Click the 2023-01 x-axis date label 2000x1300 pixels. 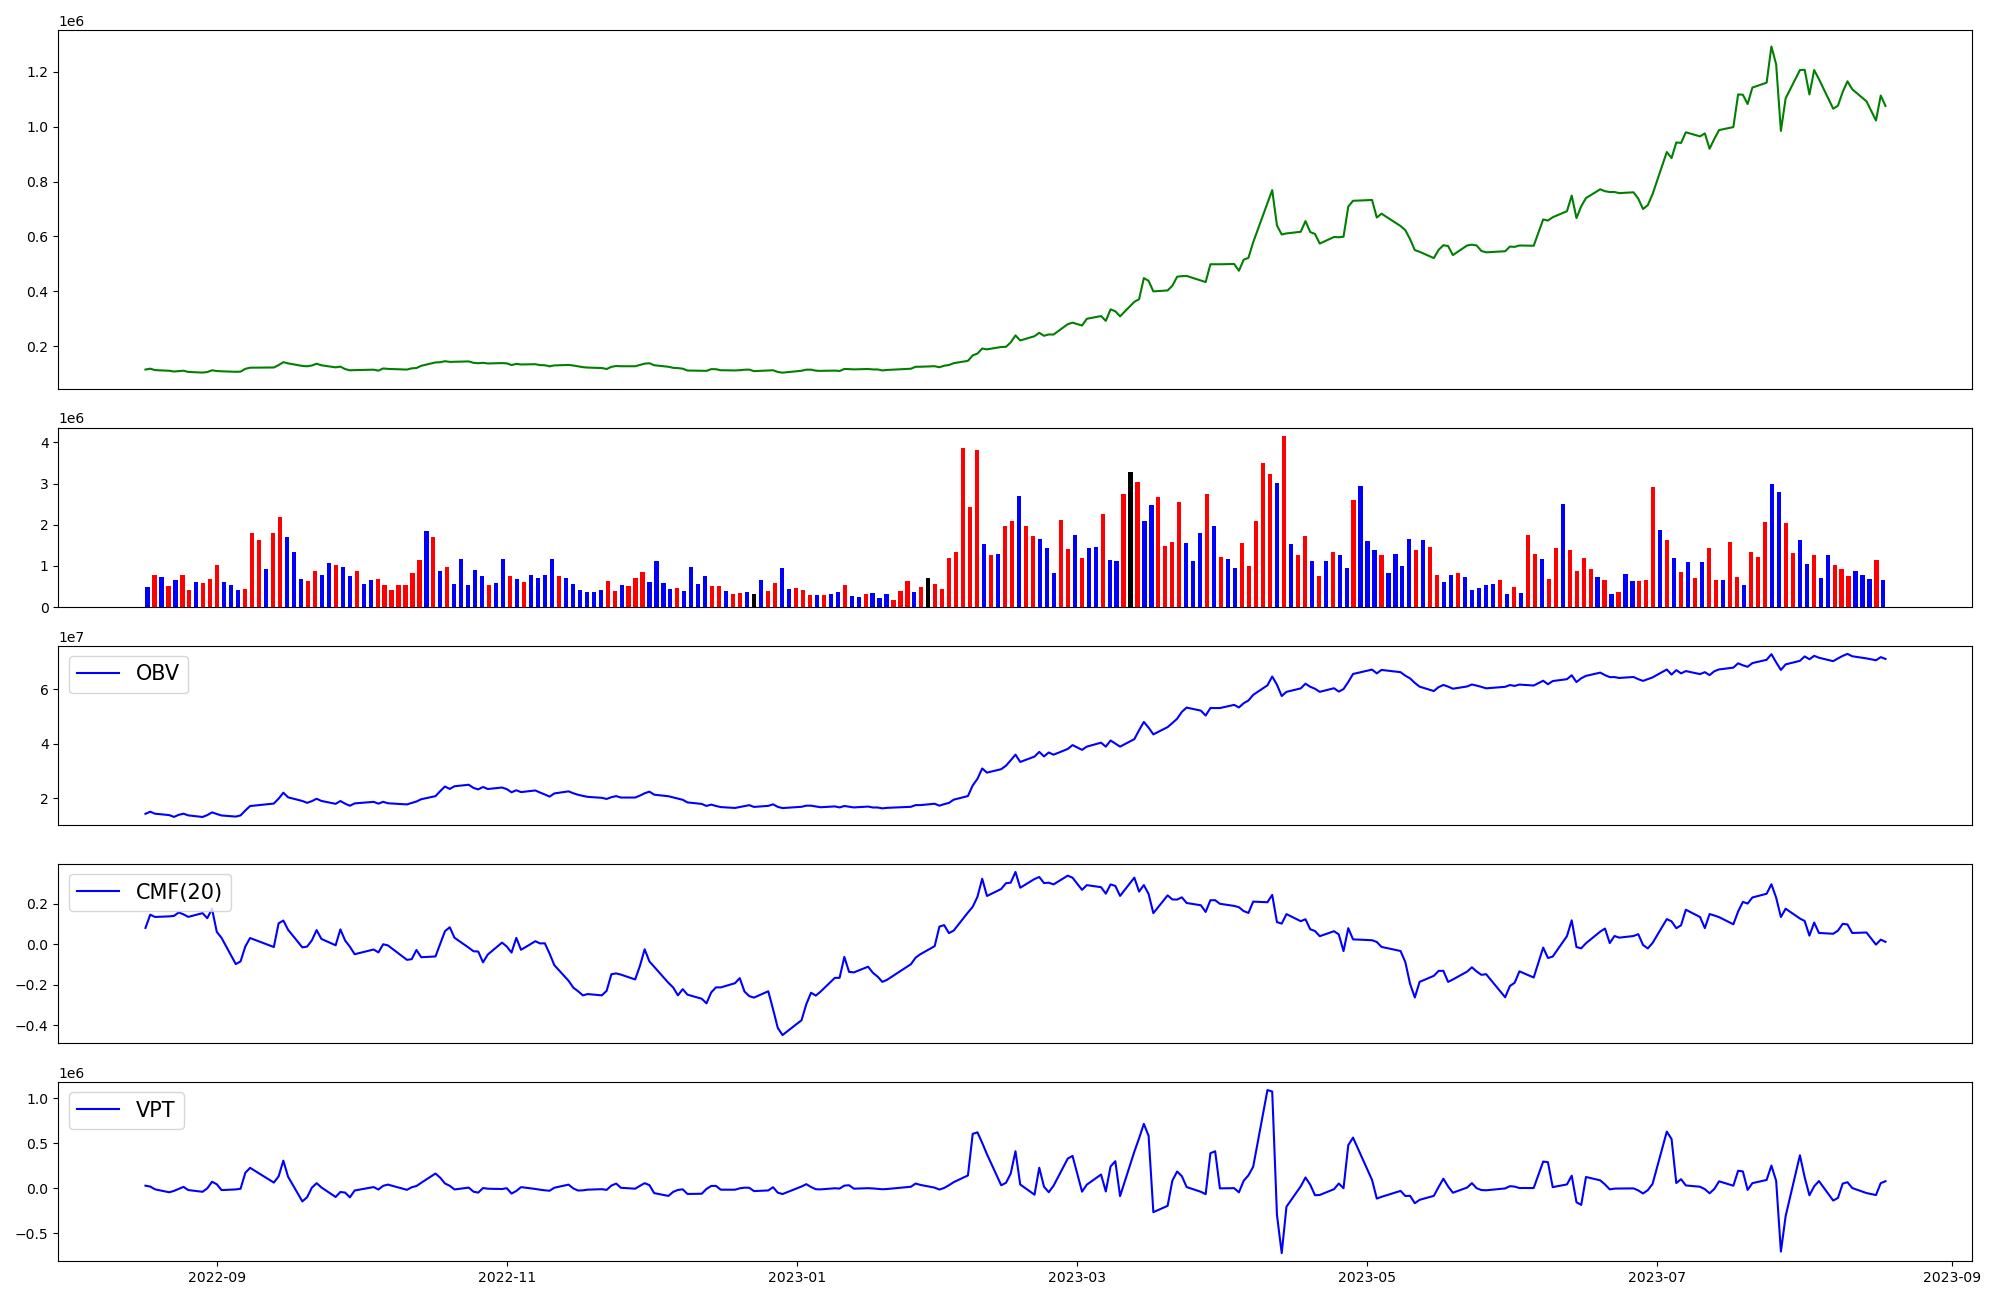click(797, 1277)
